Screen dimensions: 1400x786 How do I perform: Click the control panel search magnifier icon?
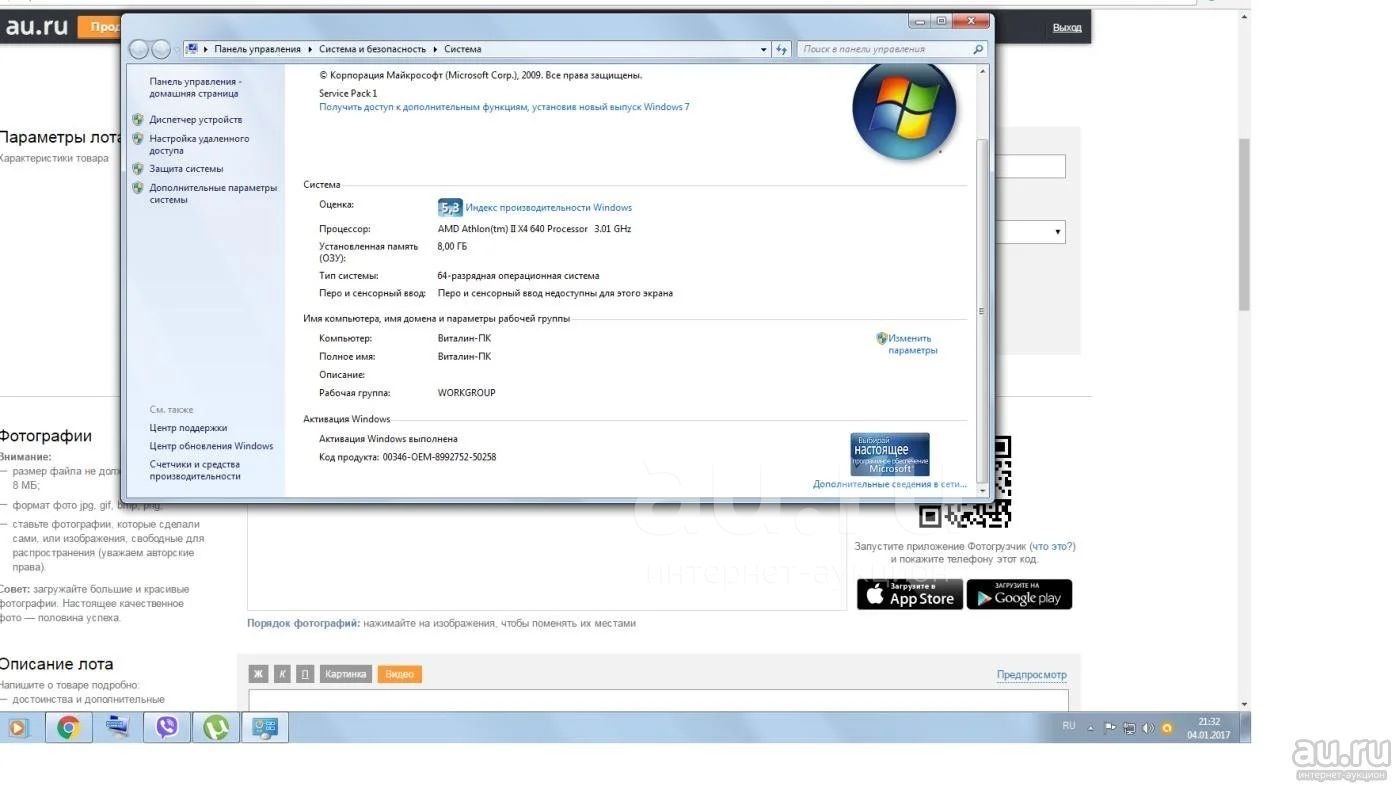click(x=979, y=49)
